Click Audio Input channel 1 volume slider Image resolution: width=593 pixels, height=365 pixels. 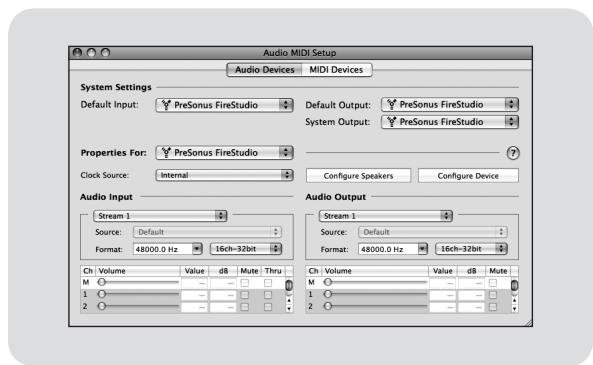tap(138, 294)
